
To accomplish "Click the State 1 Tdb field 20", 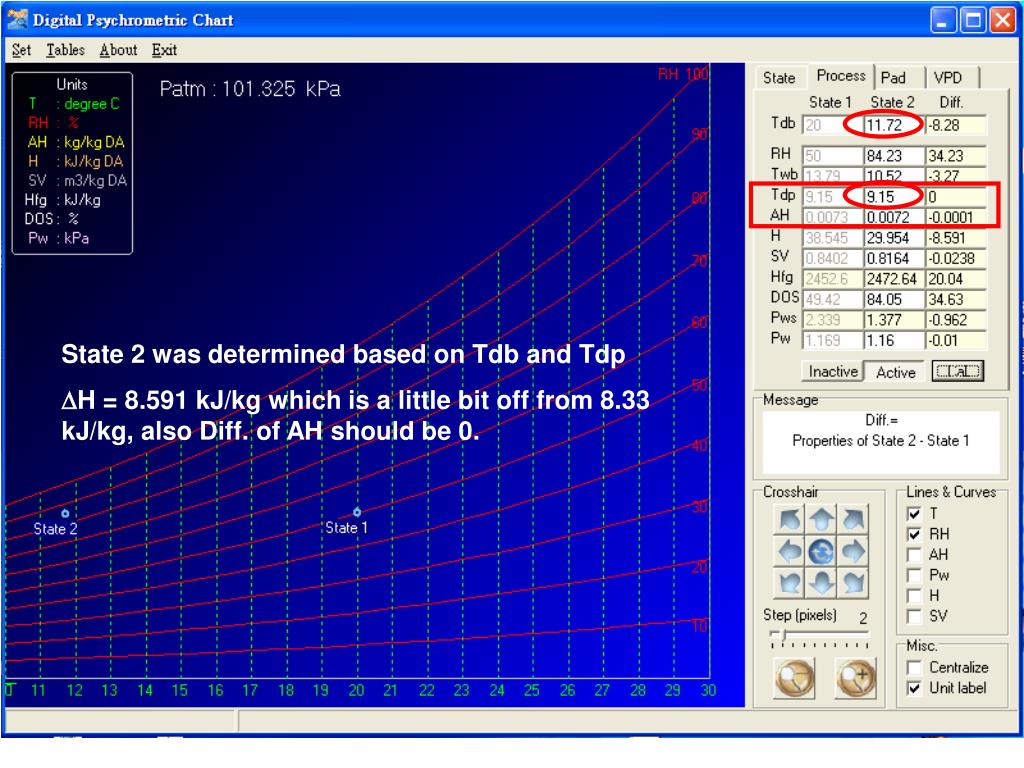I will pos(832,125).
